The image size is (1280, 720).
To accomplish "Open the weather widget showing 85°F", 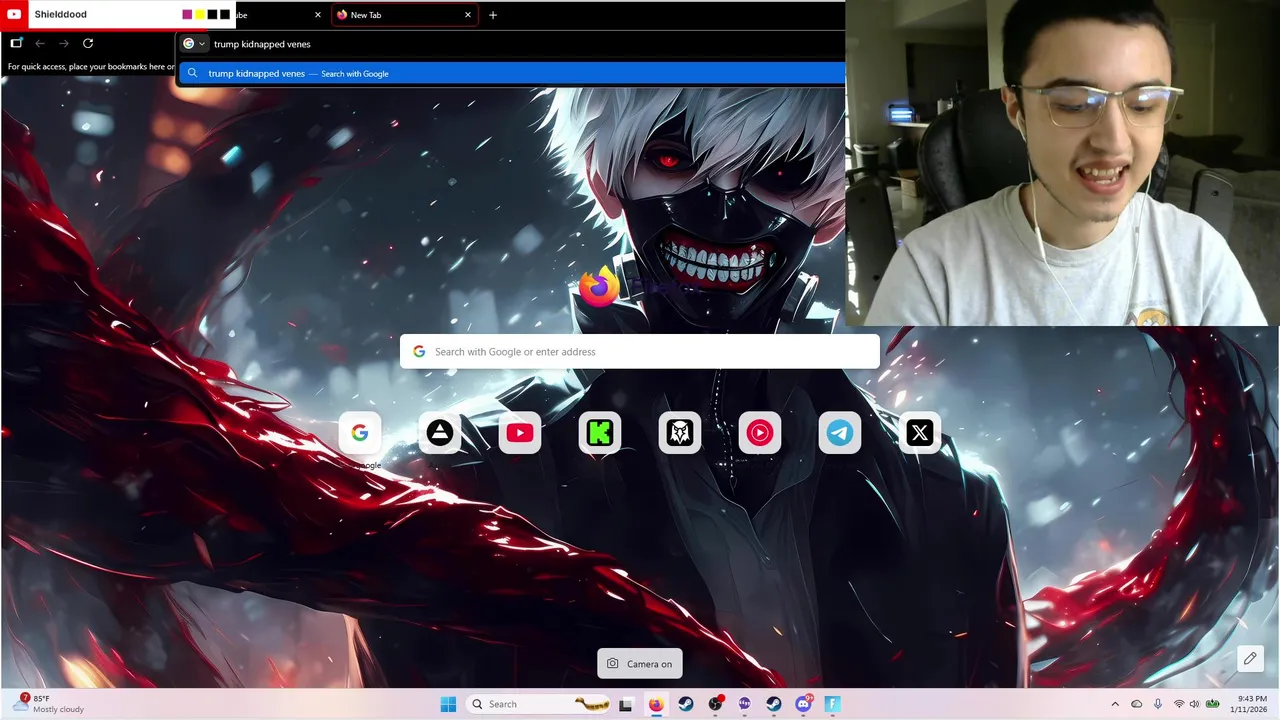I will click(x=48, y=704).
